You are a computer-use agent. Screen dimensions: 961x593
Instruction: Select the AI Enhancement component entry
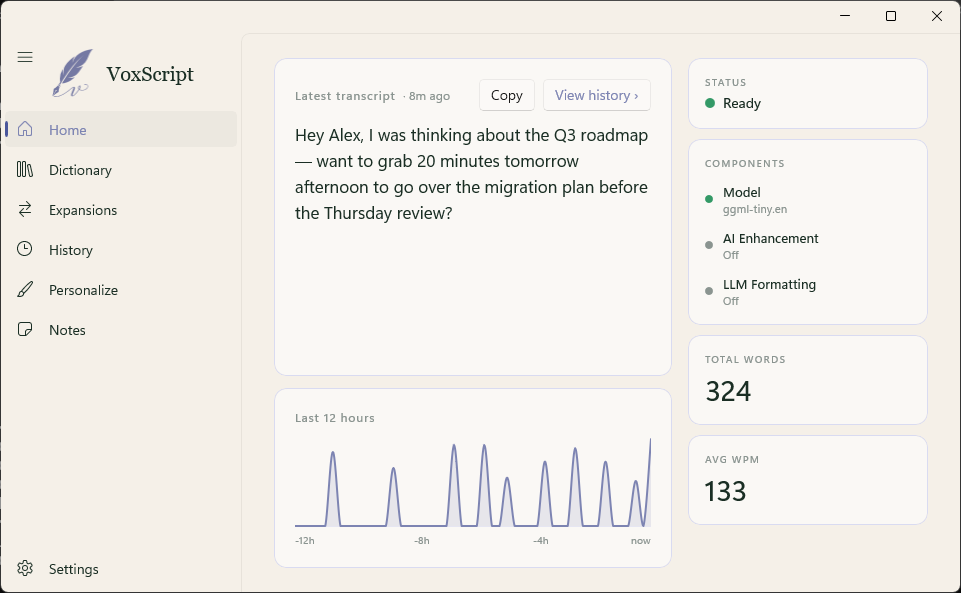(808, 246)
